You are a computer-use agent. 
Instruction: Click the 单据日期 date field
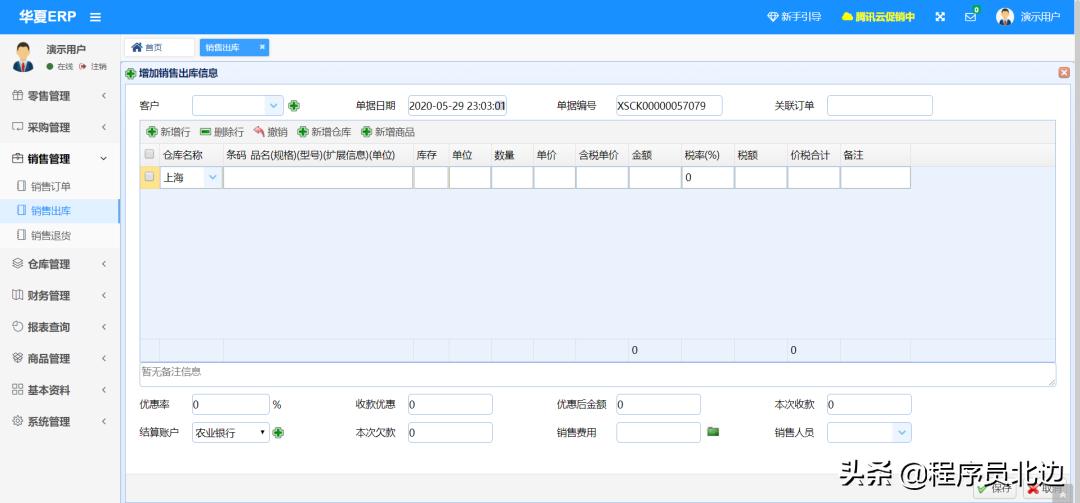pyautogui.click(x=457, y=105)
